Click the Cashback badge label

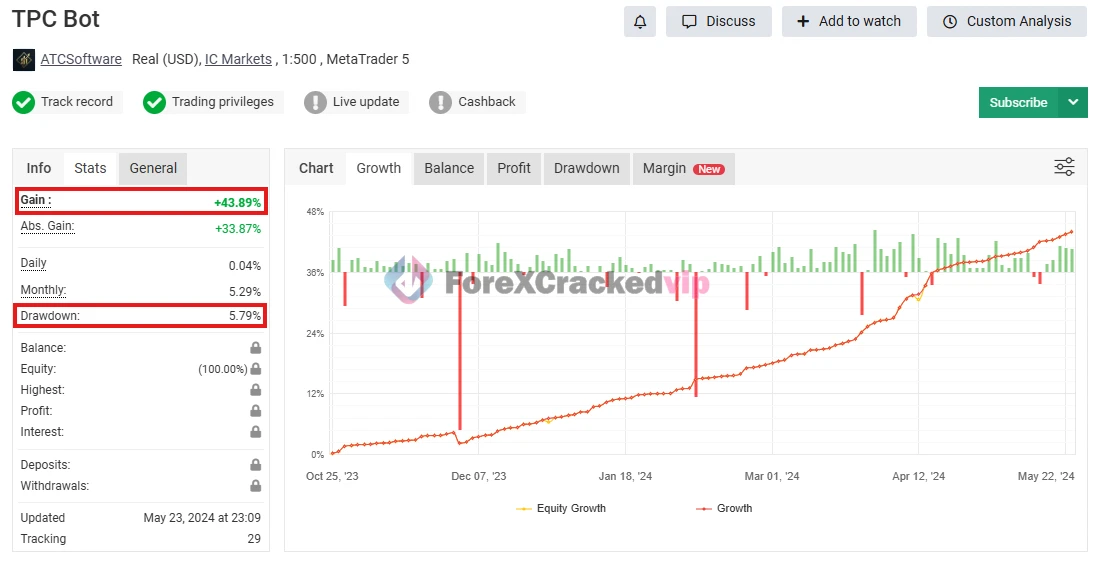(x=487, y=102)
